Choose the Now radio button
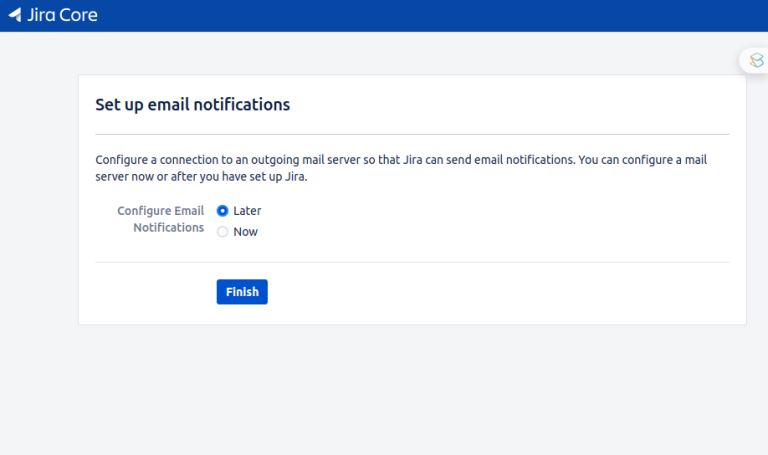Viewport: 768px width, 455px height. [222, 232]
